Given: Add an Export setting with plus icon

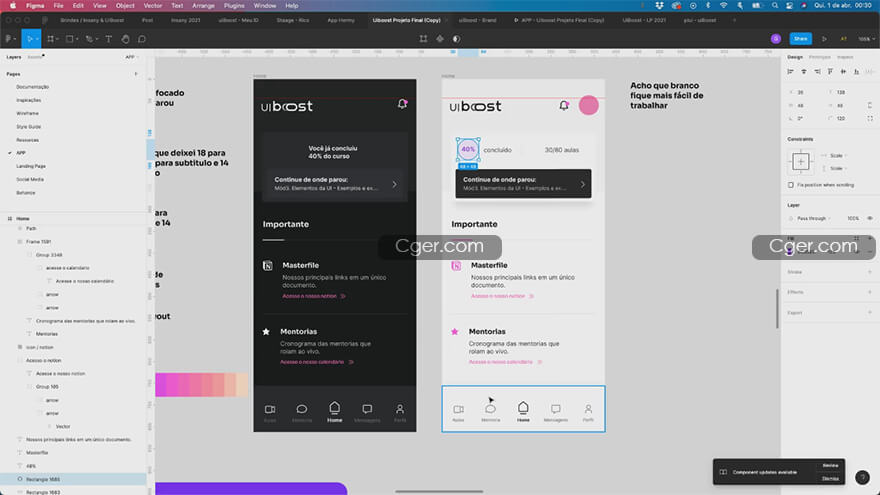Looking at the screenshot, I should (x=870, y=312).
